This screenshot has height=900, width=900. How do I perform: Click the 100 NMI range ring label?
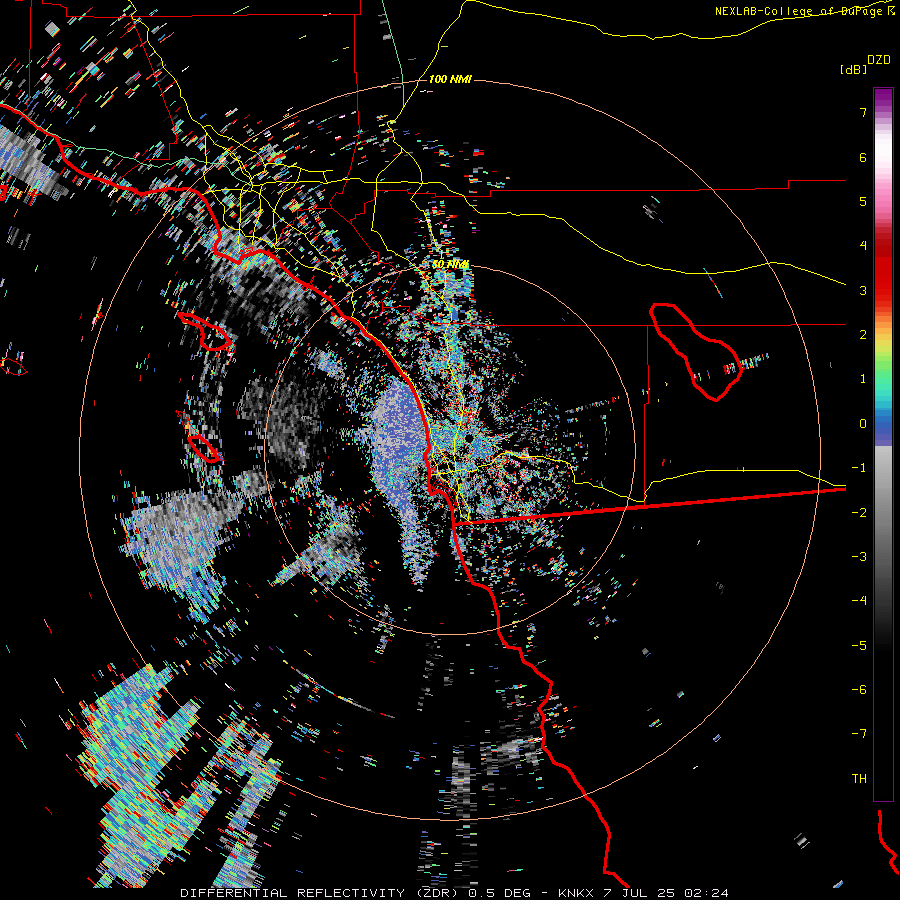450,79
